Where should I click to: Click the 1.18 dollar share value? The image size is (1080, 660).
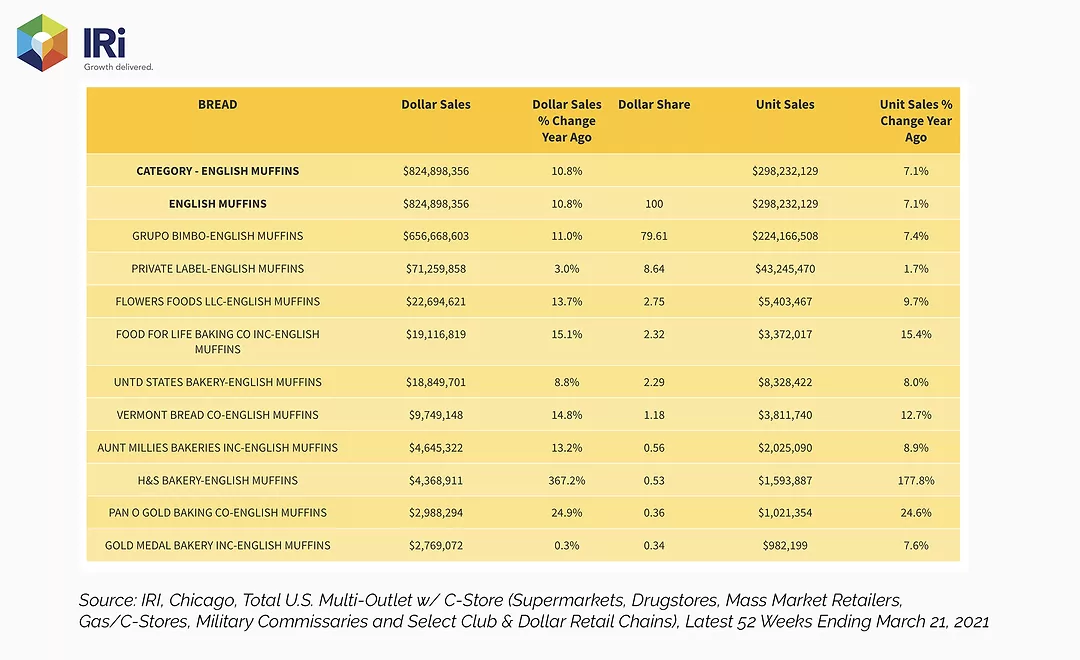point(654,415)
